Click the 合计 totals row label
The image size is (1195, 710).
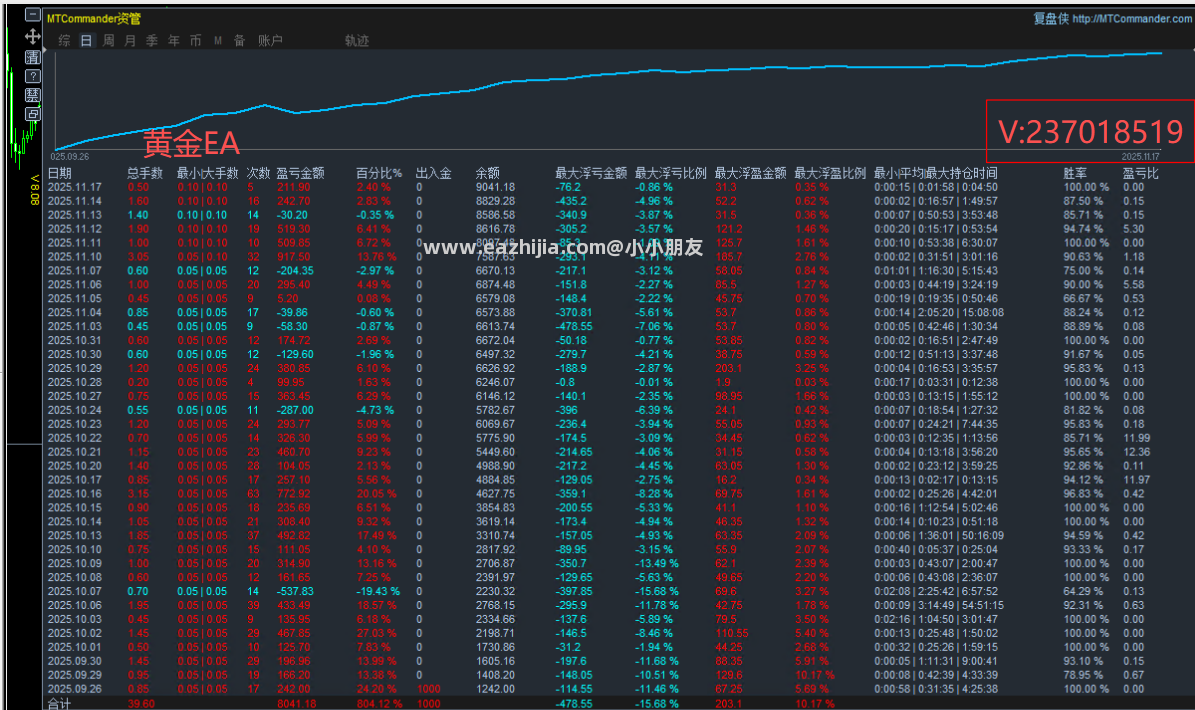click(59, 703)
